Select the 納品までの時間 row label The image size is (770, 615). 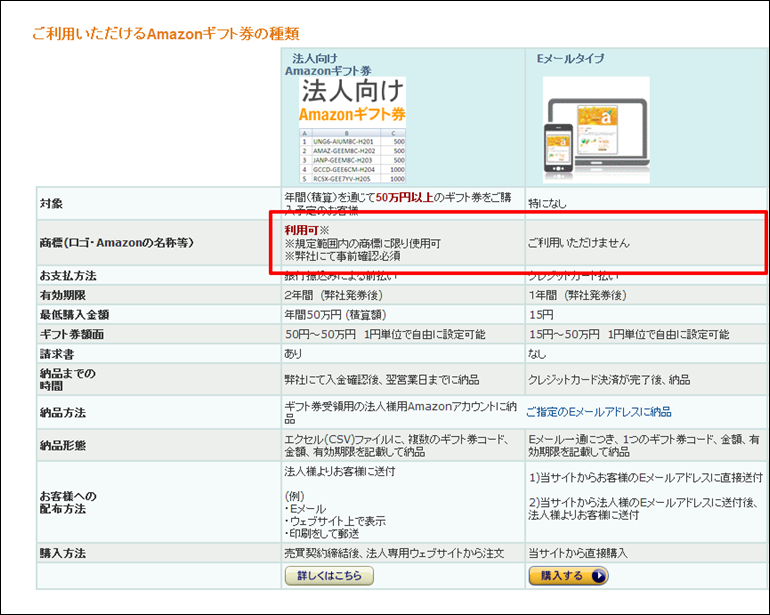point(67,380)
